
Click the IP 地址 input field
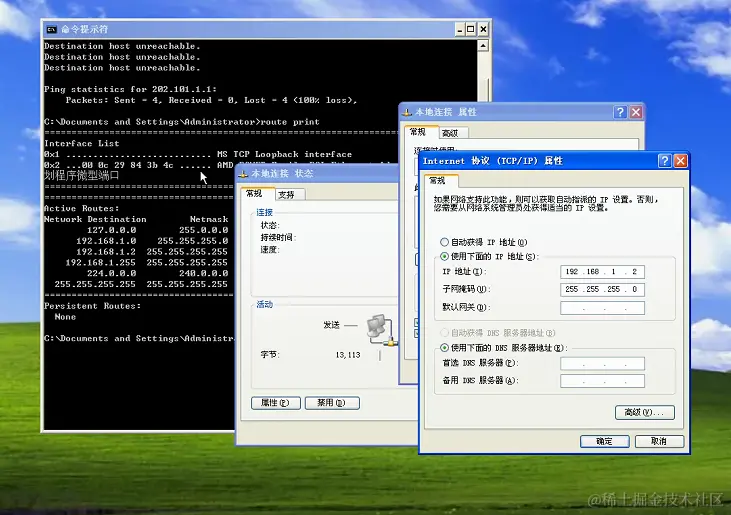click(602, 272)
